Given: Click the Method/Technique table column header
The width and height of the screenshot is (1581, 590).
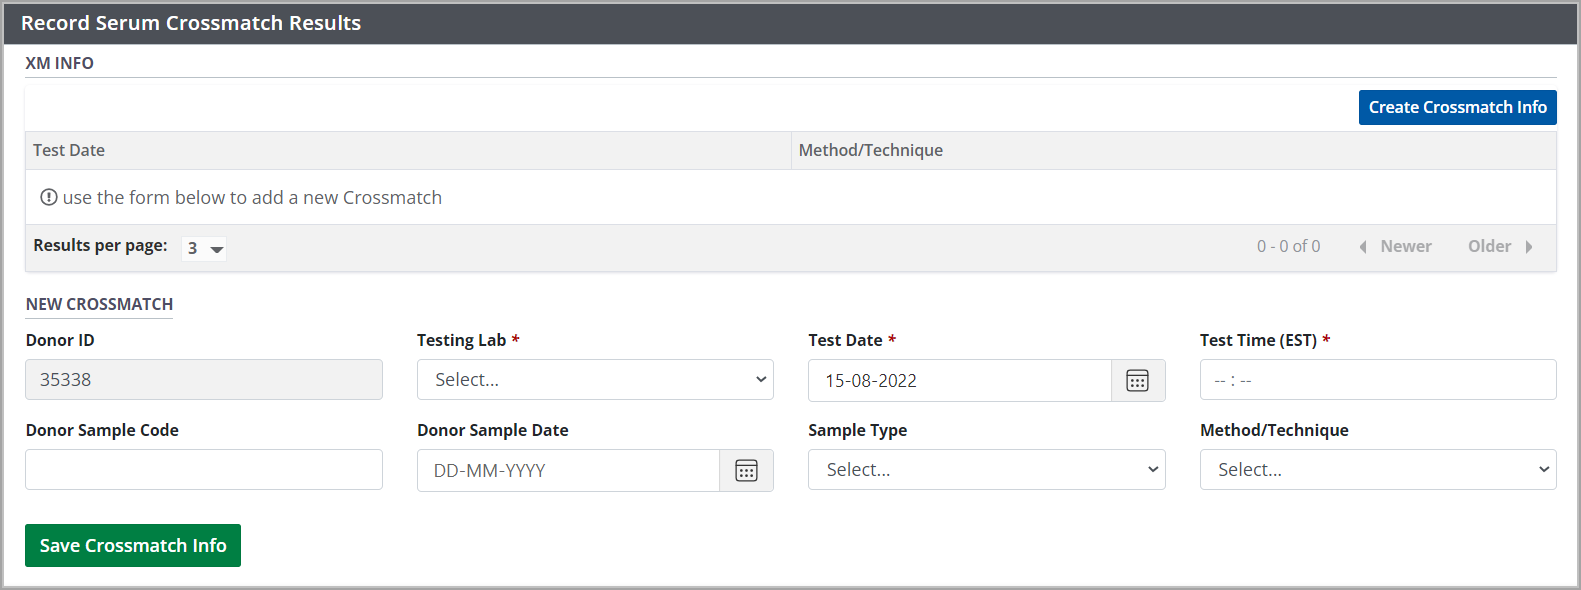Looking at the screenshot, I should click(x=870, y=150).
